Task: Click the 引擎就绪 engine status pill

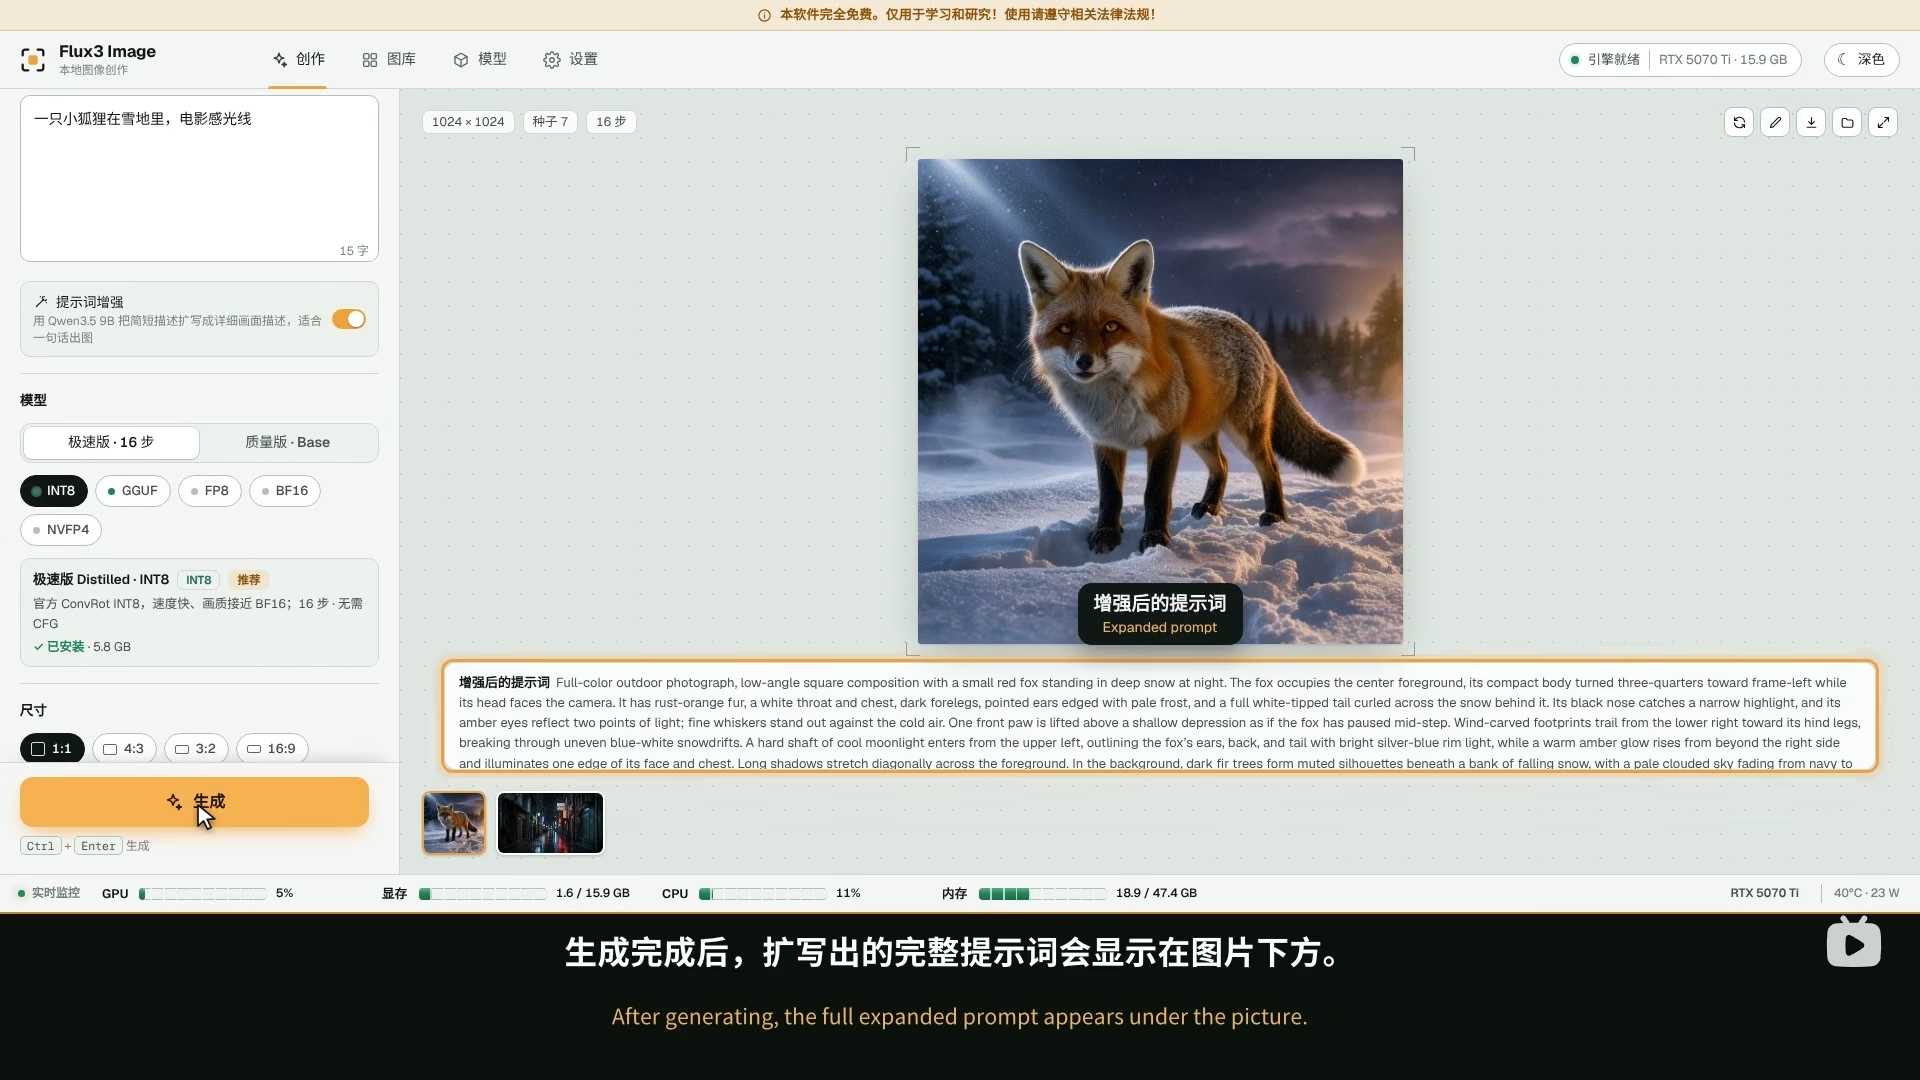Action: click(x=1680, y=60)
